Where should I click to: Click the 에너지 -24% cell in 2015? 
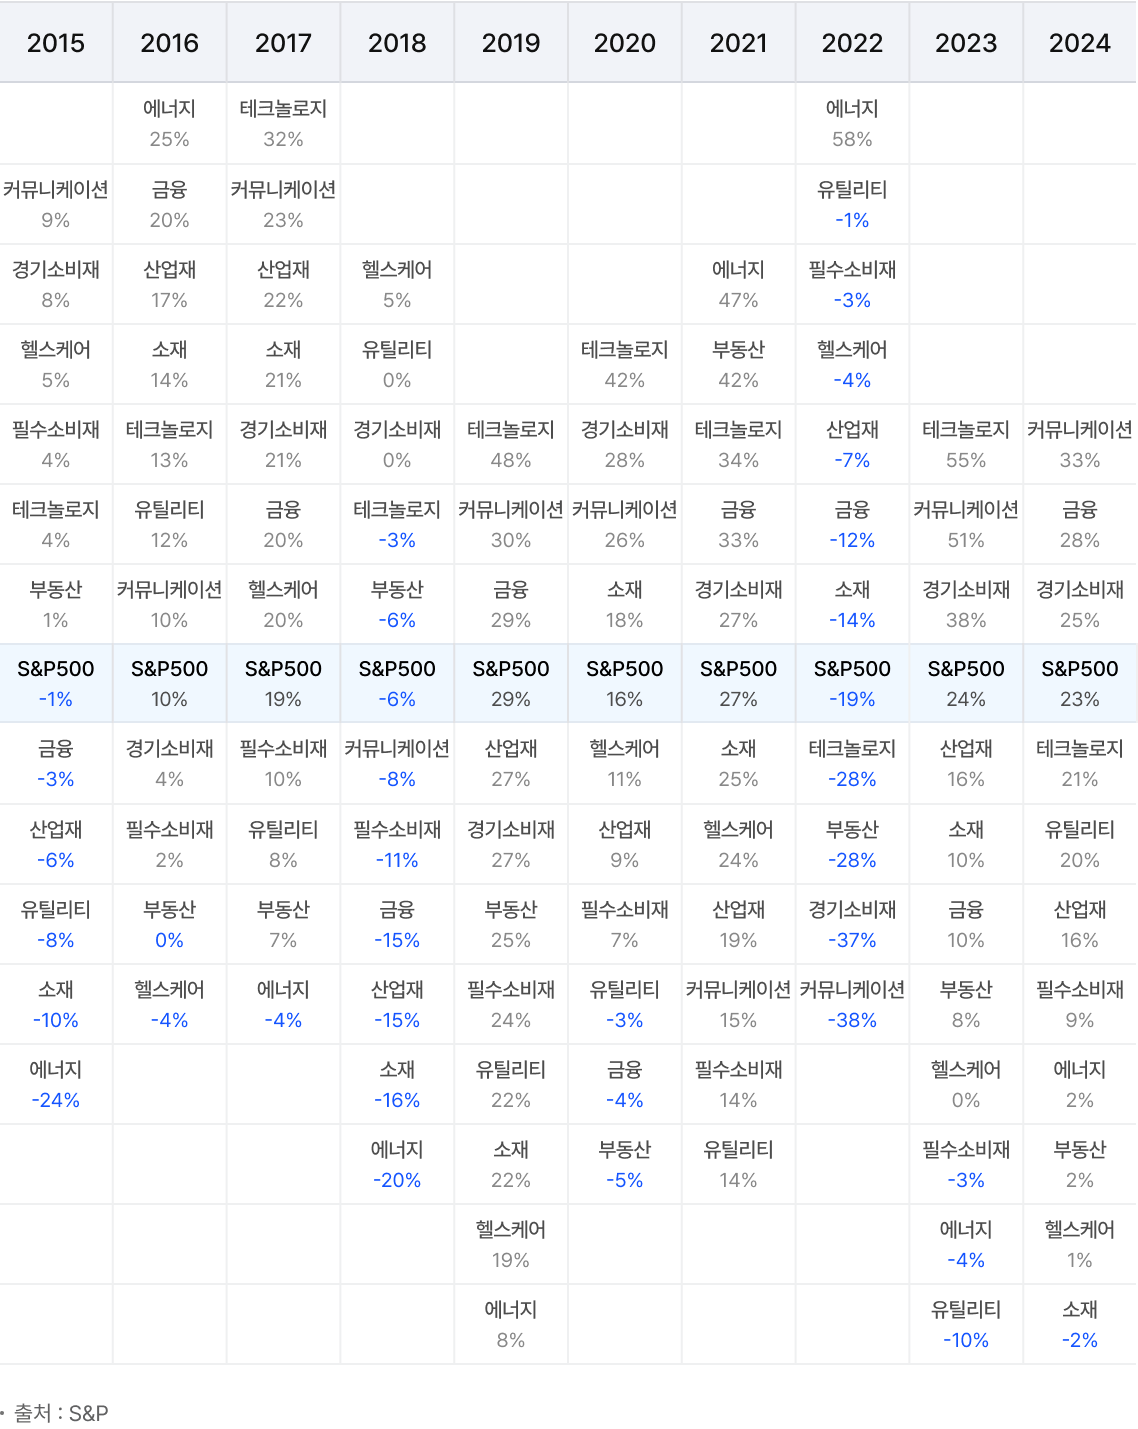(56, 1085)
